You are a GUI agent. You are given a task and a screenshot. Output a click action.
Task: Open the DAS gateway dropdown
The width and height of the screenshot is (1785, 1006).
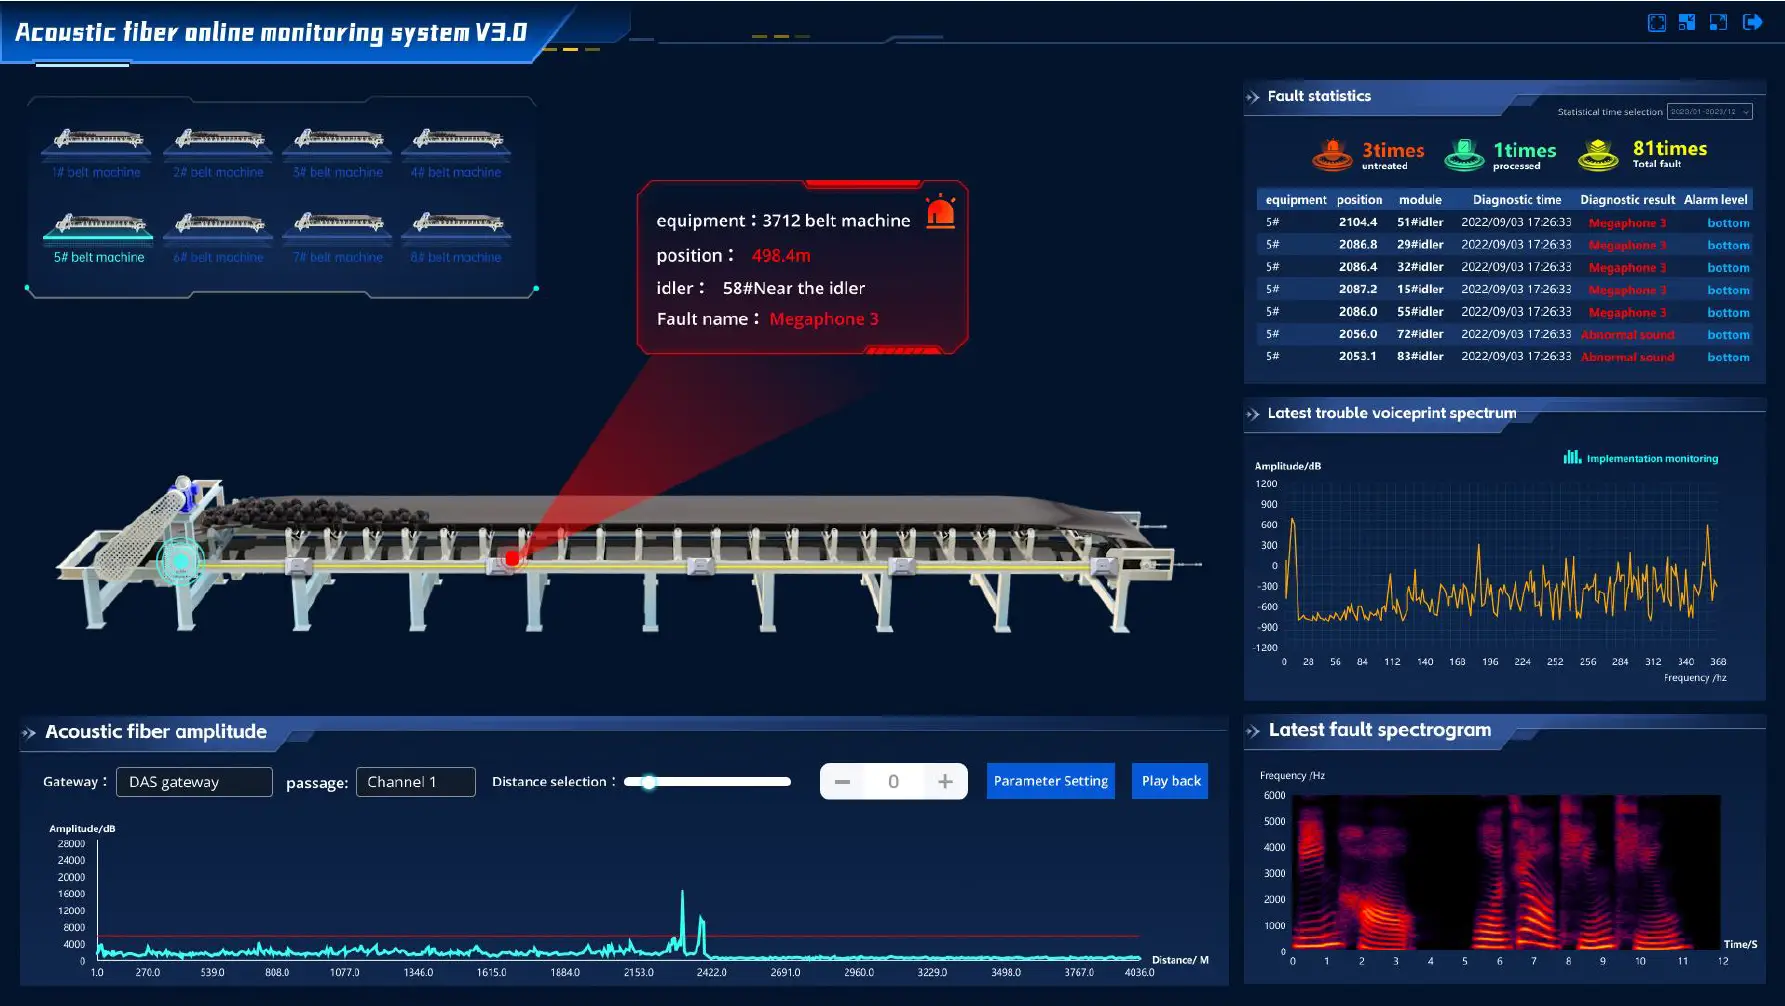[x=194, y=782]
